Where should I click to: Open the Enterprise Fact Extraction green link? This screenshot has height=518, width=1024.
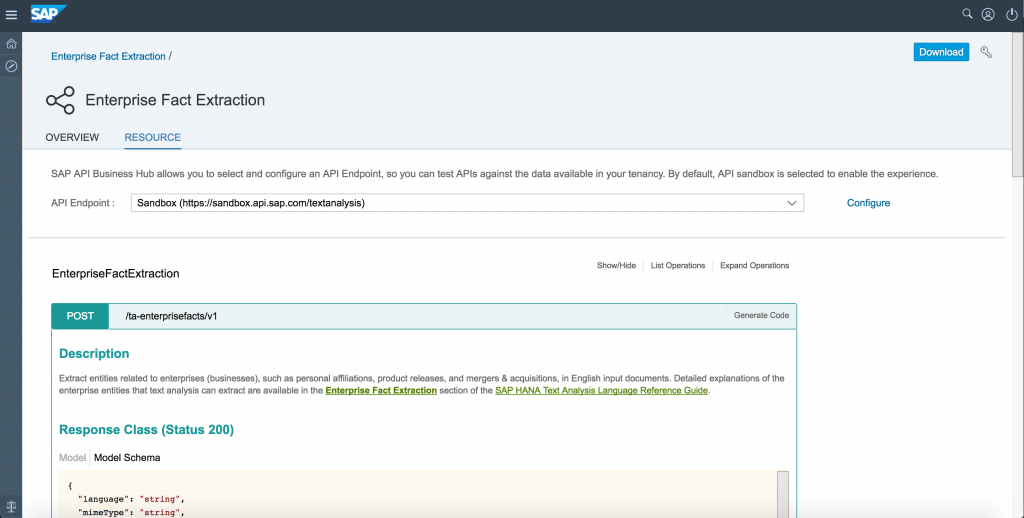point(381,391)
